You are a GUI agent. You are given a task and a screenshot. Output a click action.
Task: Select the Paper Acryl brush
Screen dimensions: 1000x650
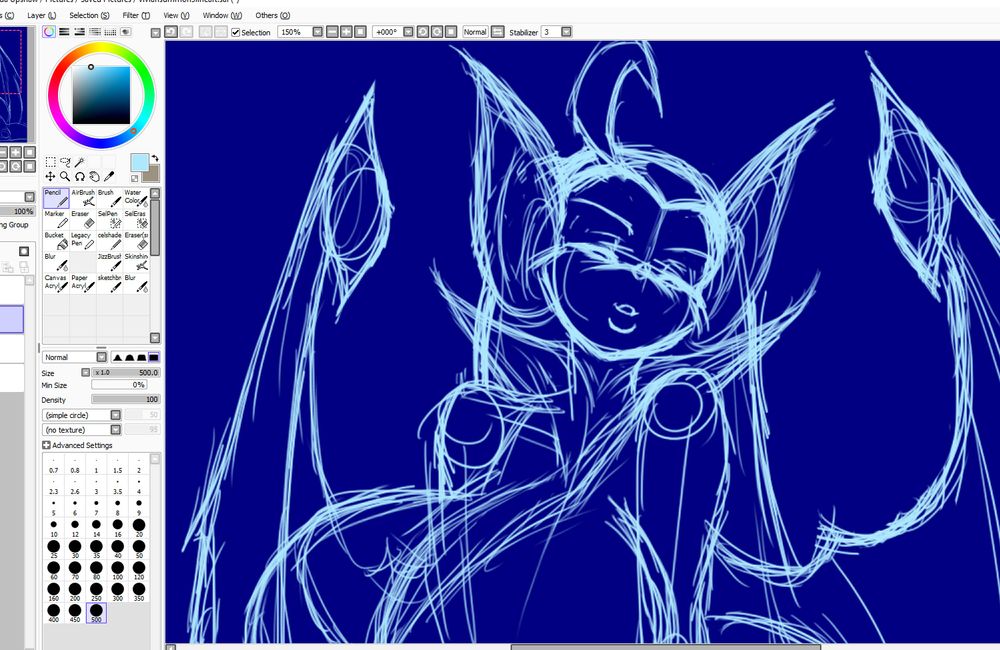click(x=83, y=283)
